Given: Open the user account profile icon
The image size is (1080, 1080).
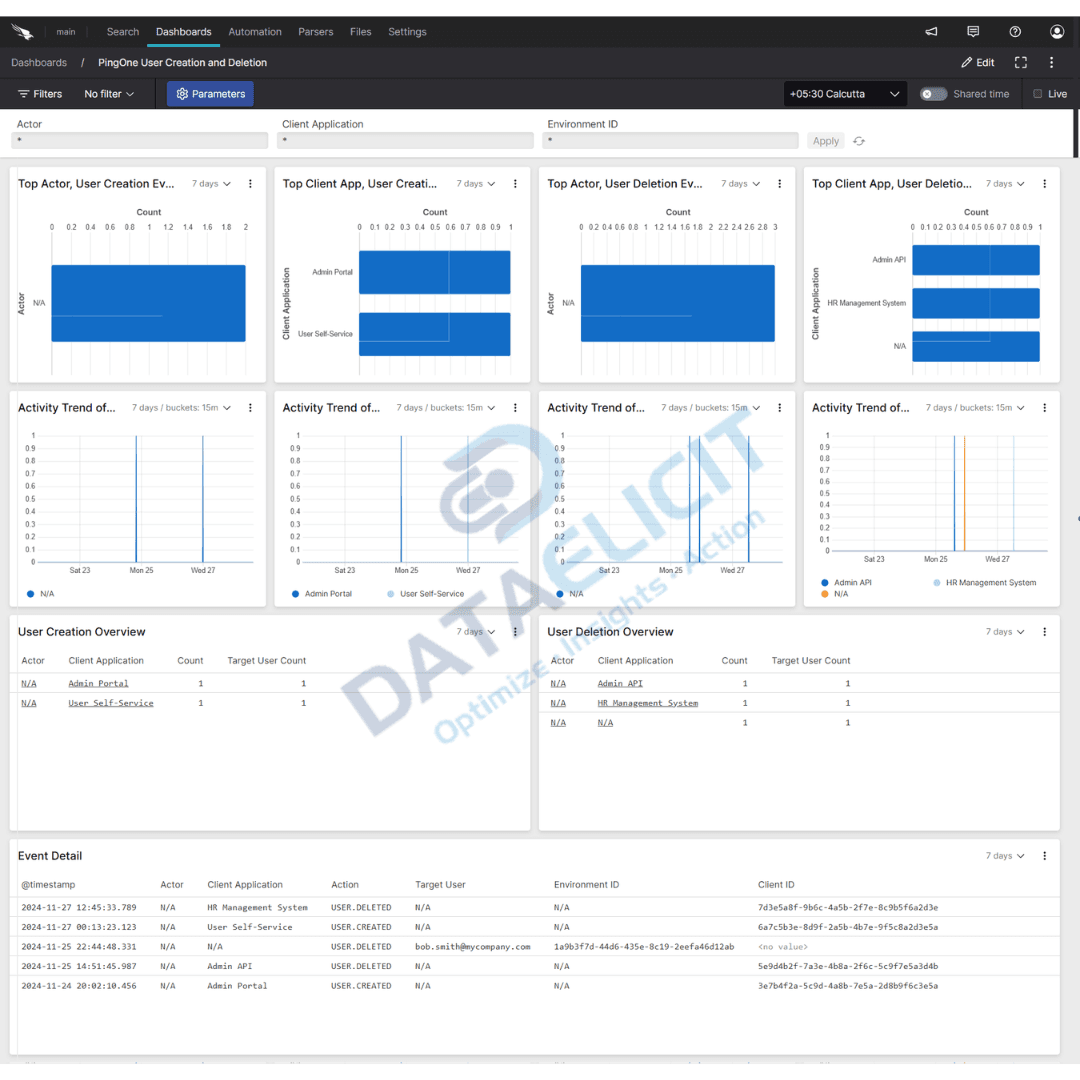Looking at the screenshot, I should tap(1057, 32).
